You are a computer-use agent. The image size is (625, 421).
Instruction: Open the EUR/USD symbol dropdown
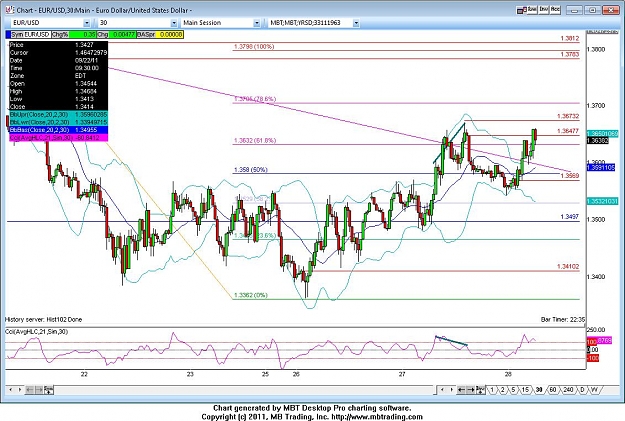[86, 23]
